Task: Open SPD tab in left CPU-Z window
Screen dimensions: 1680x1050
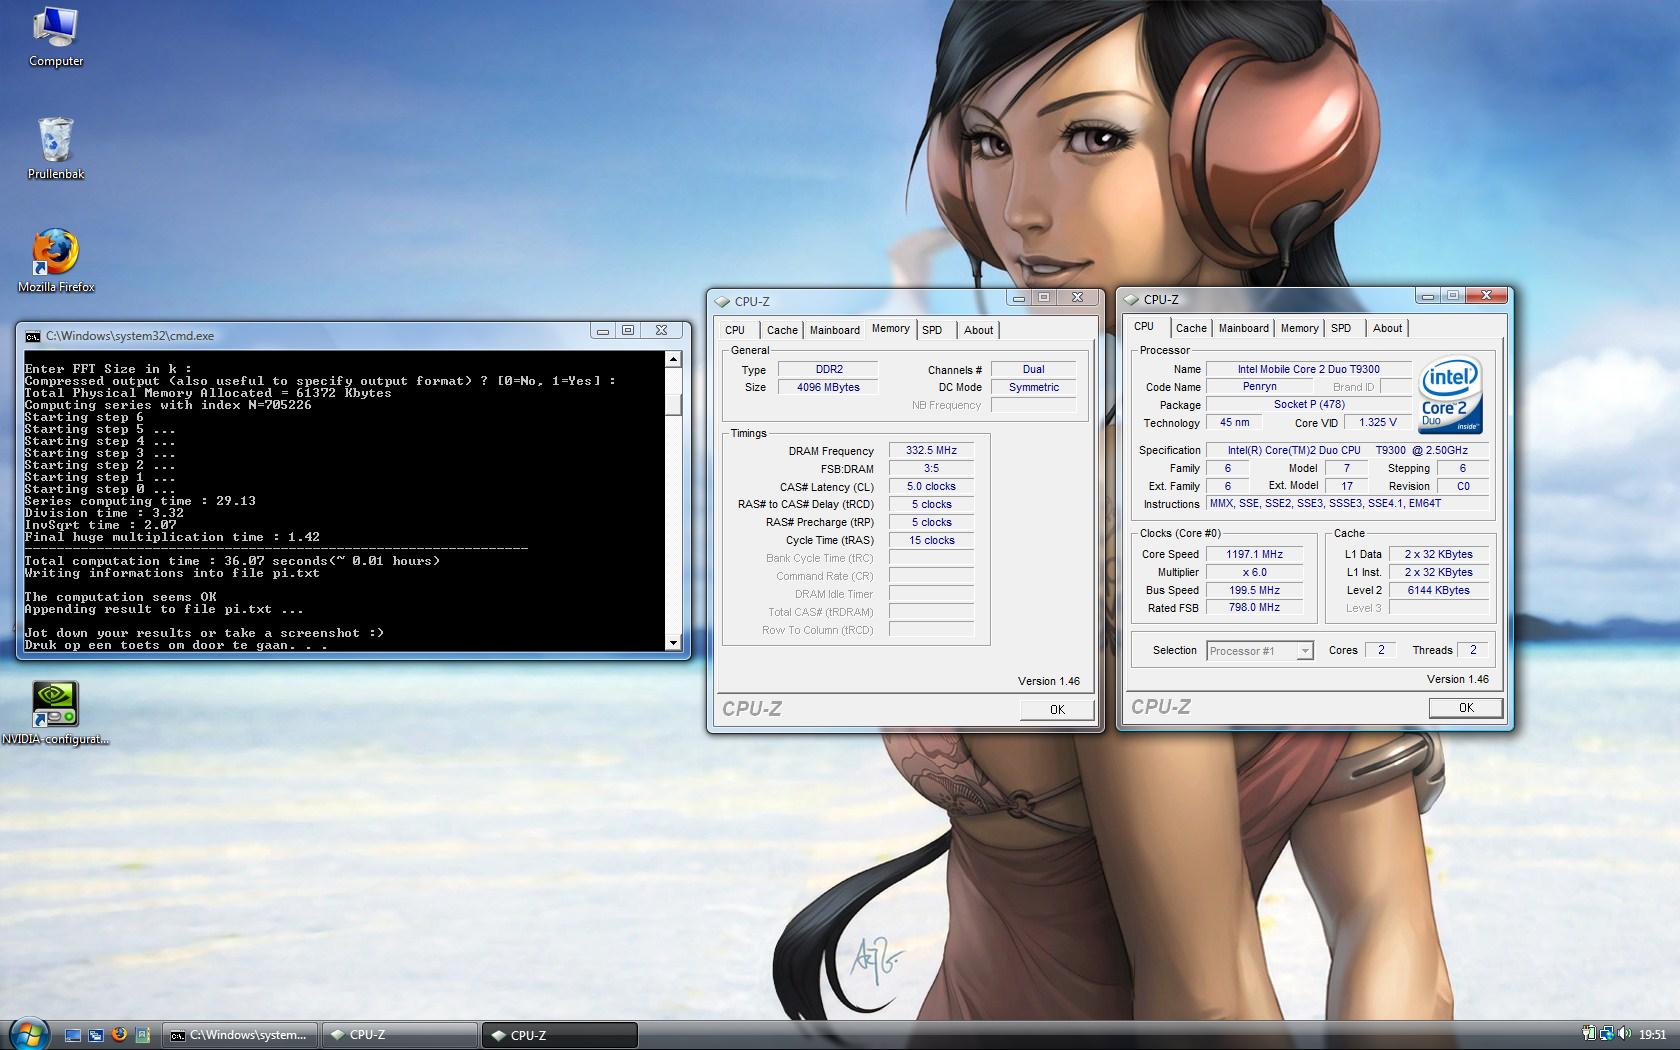Action: pos(932,330)
